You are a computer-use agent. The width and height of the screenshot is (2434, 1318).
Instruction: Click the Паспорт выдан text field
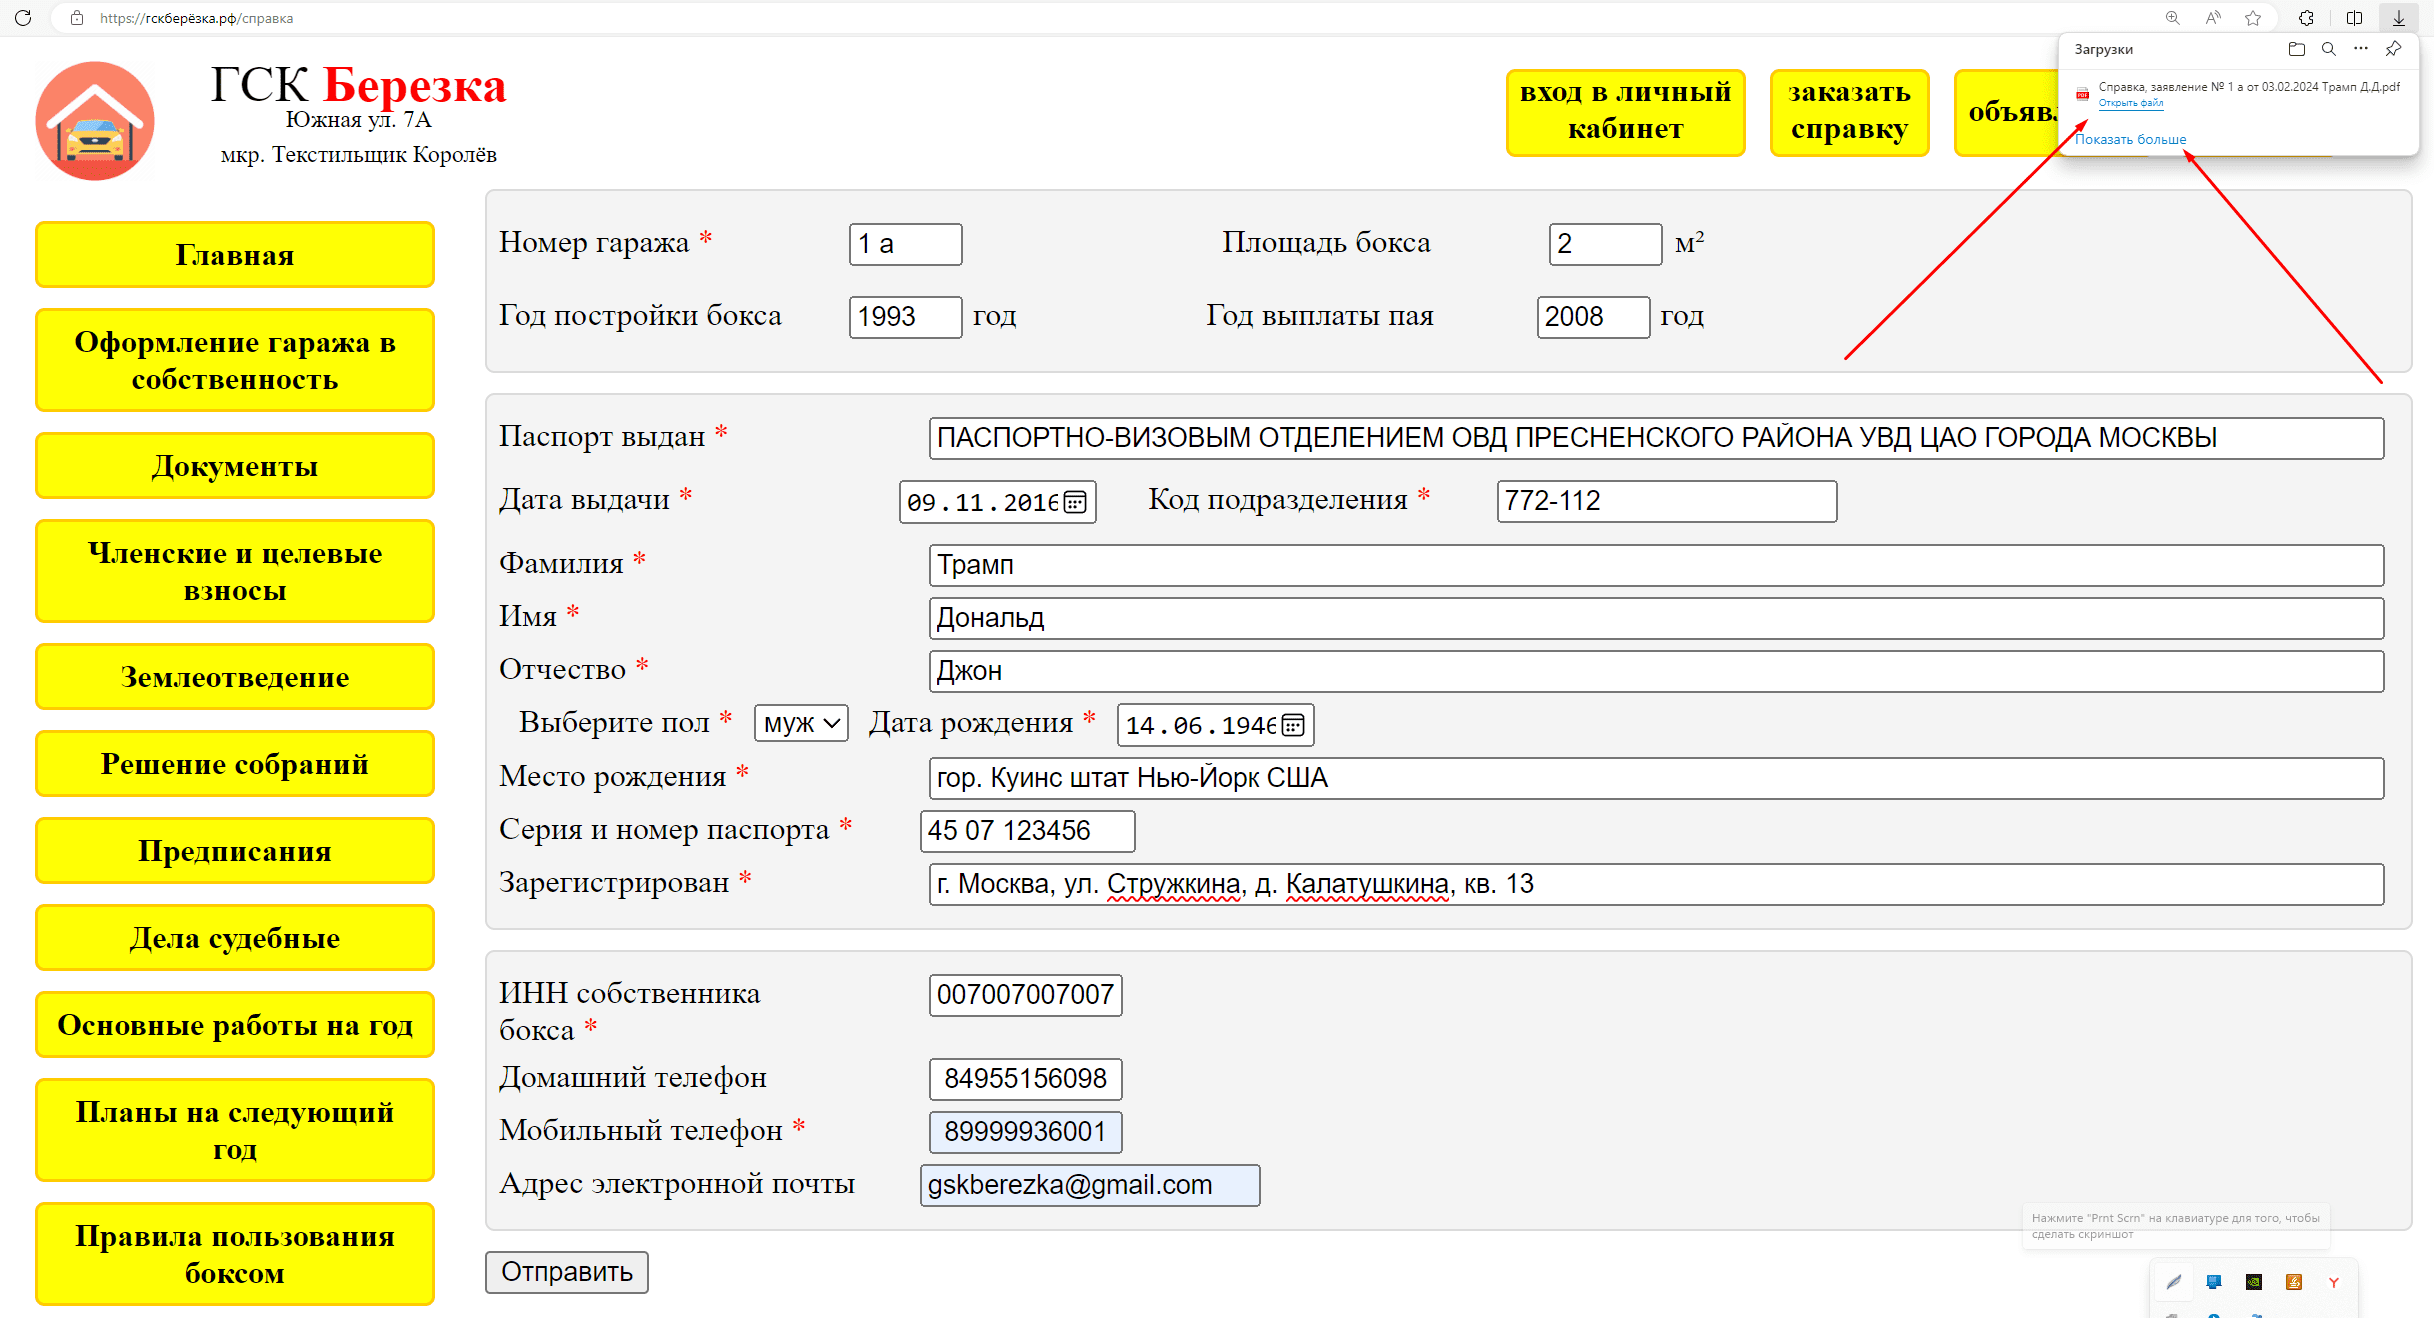[x=1657, y=438]
